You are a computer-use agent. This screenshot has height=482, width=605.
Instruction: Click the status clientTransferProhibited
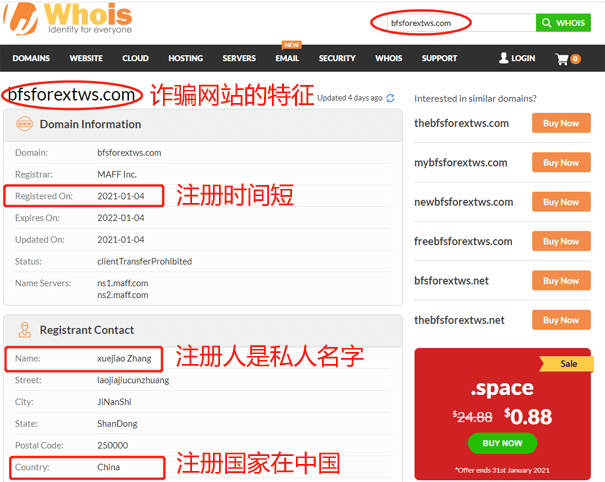point(144,261)
